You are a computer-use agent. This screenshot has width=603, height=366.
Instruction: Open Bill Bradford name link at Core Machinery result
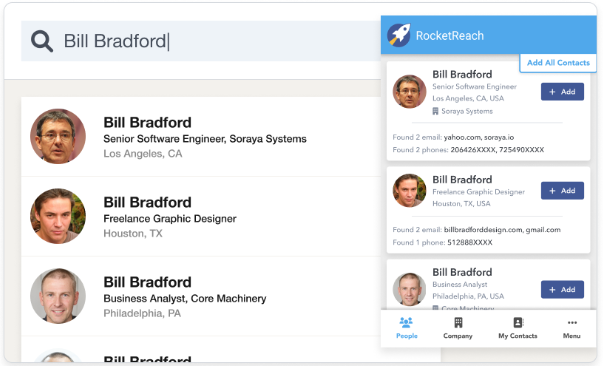click(x=147, y=282)
